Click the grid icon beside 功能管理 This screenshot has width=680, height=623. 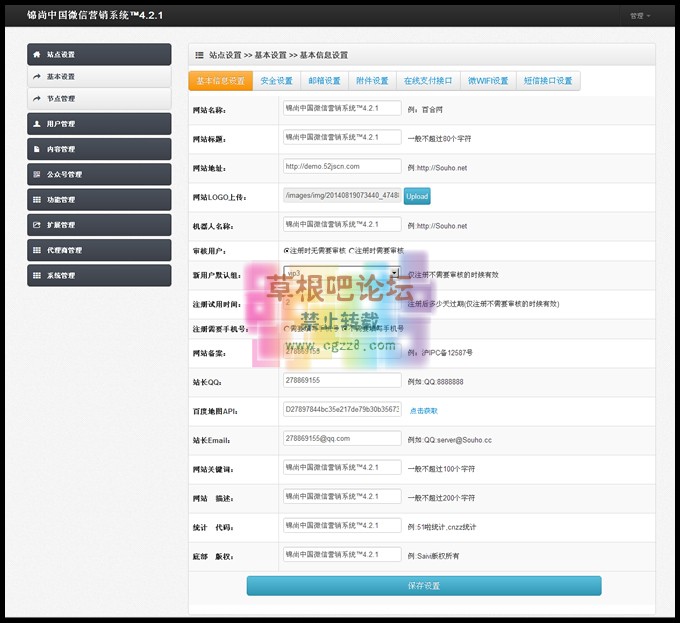(38, 200)
